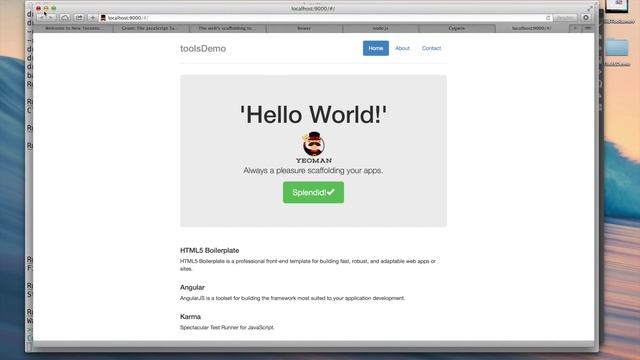The image size is (640, 360).
Task: Click the toolsDemo brand title
Action: [x=203, y=49]
